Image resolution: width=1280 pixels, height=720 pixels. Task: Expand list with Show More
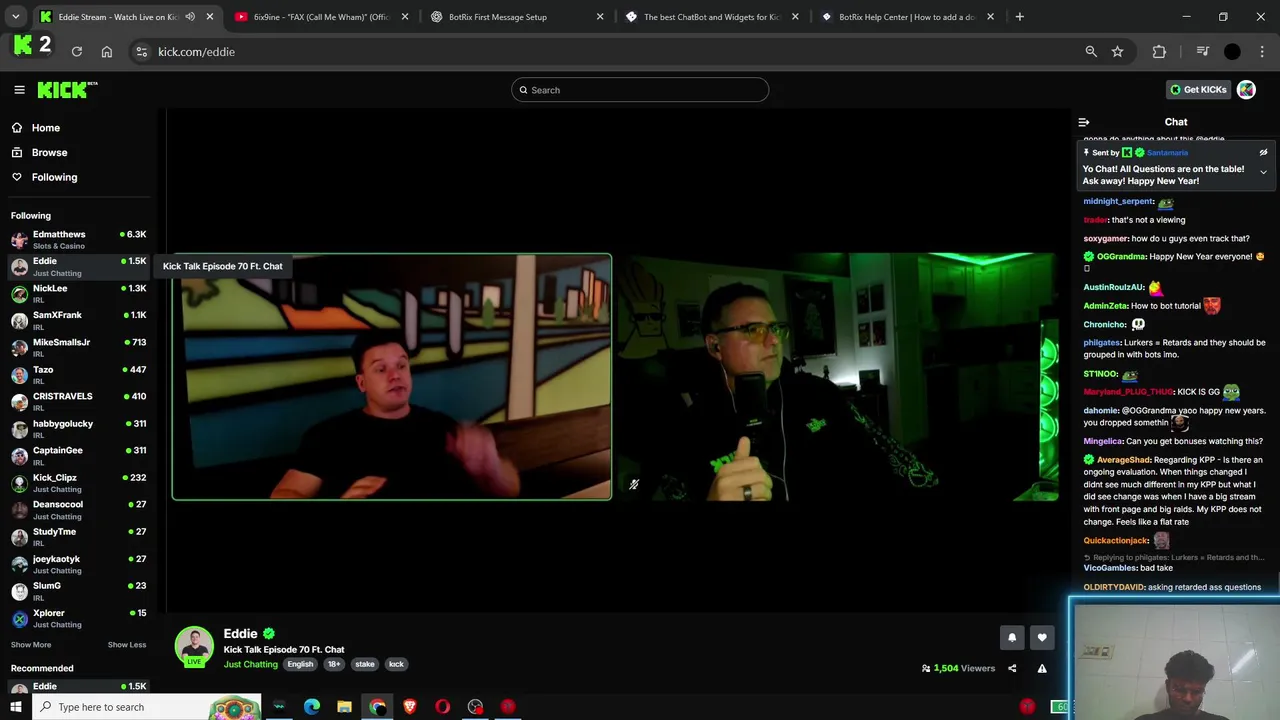coord(31,645)
